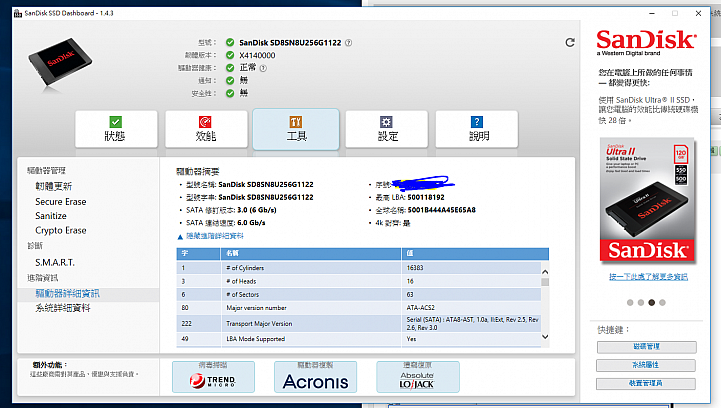Click the ATA-ACS2 value cell
Viewport: 721px width, 408px height.
click(x=471, y=308)
